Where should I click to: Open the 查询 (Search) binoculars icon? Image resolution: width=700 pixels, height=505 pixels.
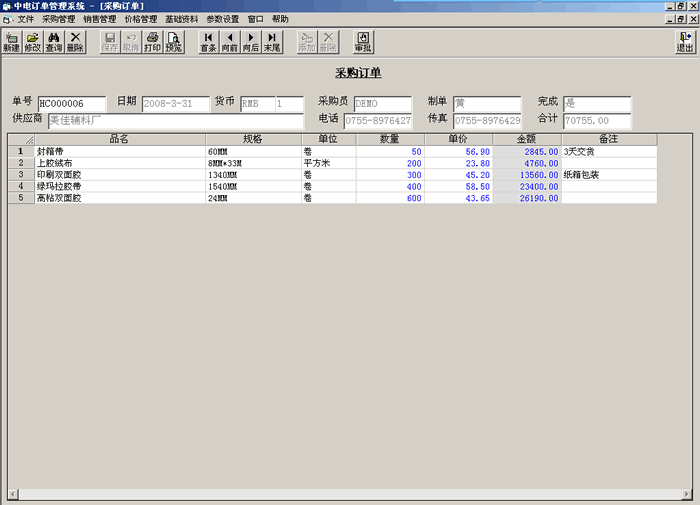pos(54,42)
